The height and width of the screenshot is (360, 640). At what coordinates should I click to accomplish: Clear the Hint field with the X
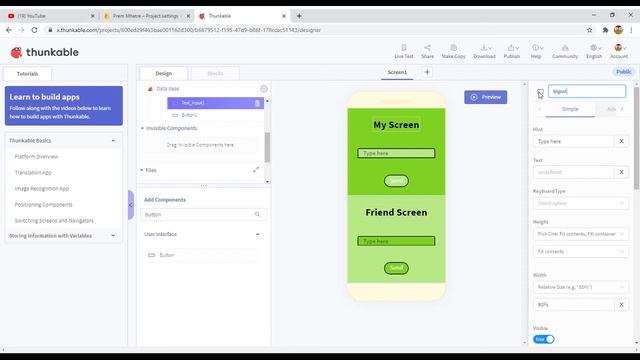[x=621, y=141]
